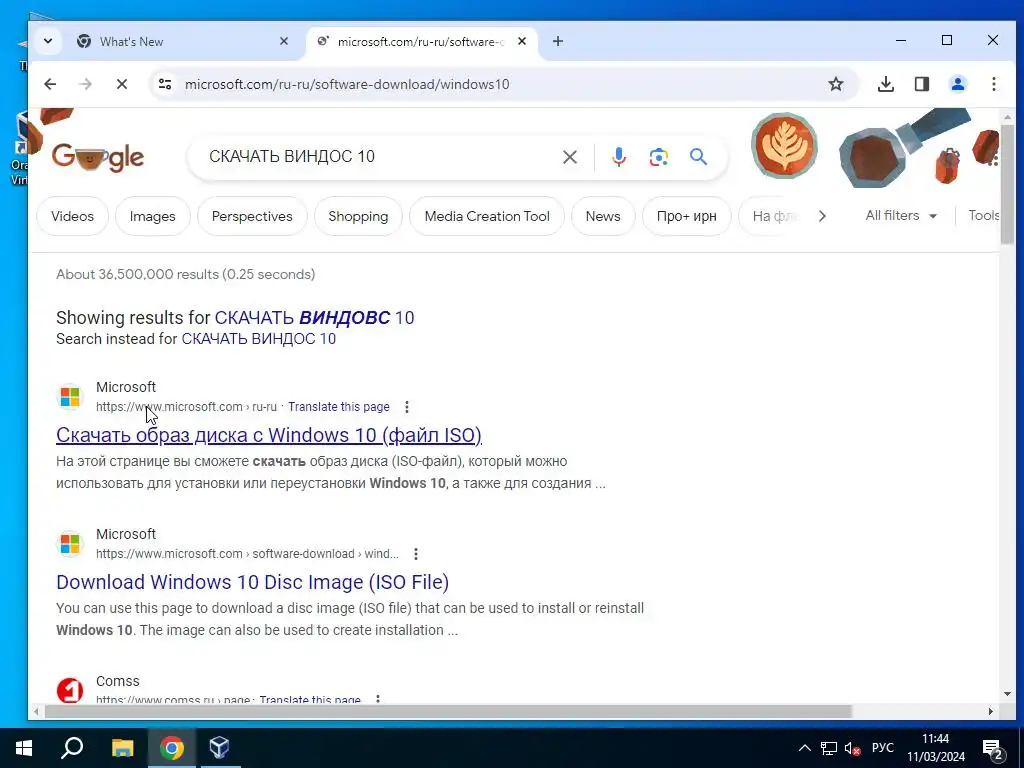Stop loading the page

(121, 84)
